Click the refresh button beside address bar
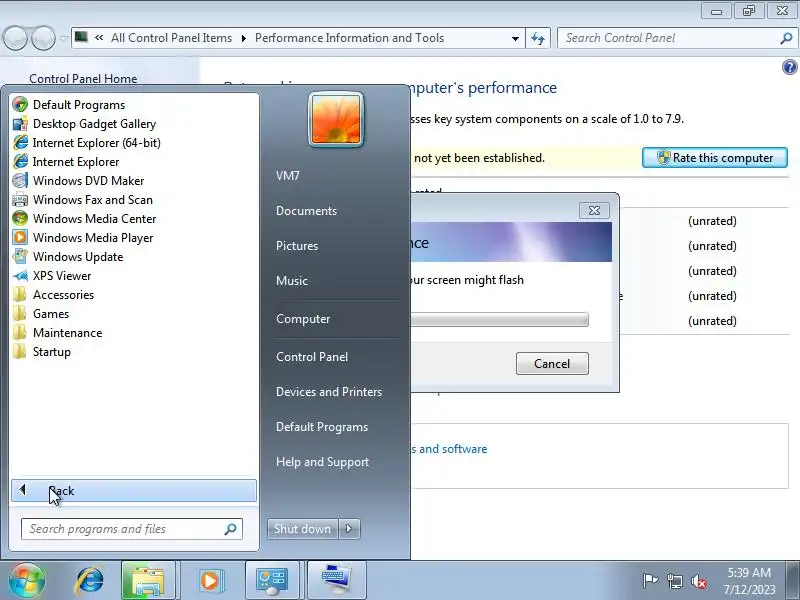Image resolution: width=800 pixels, height=600 pixels. tap(538, 38)
